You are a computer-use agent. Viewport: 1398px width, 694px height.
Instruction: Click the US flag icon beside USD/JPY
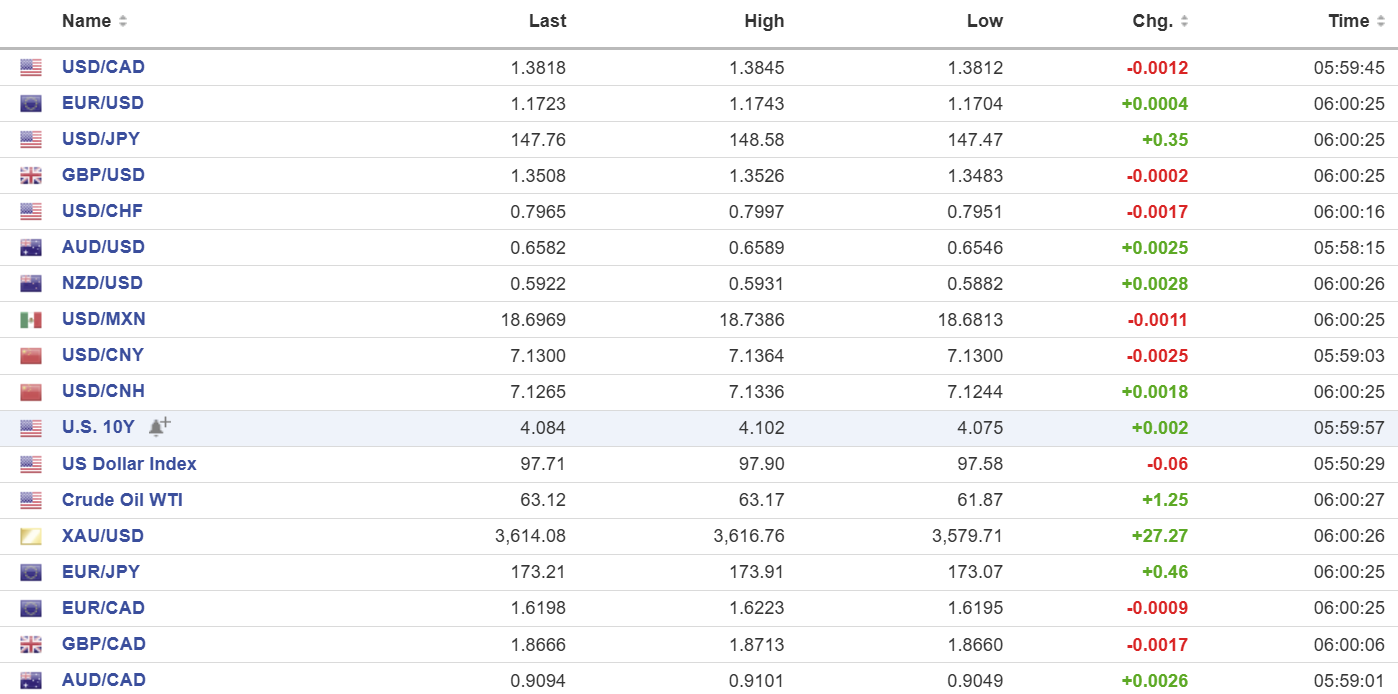(31, 140)
